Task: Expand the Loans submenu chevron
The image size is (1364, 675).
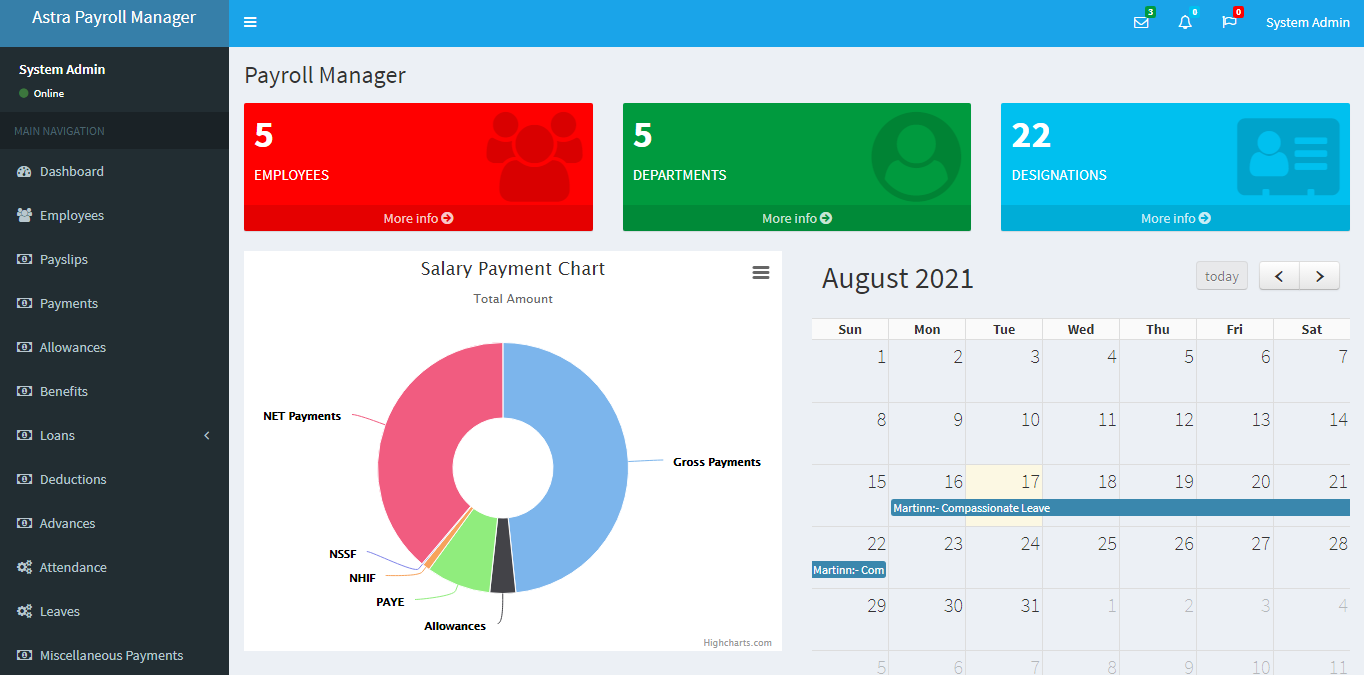Action: pyautogui.click(x=207, y=436)
